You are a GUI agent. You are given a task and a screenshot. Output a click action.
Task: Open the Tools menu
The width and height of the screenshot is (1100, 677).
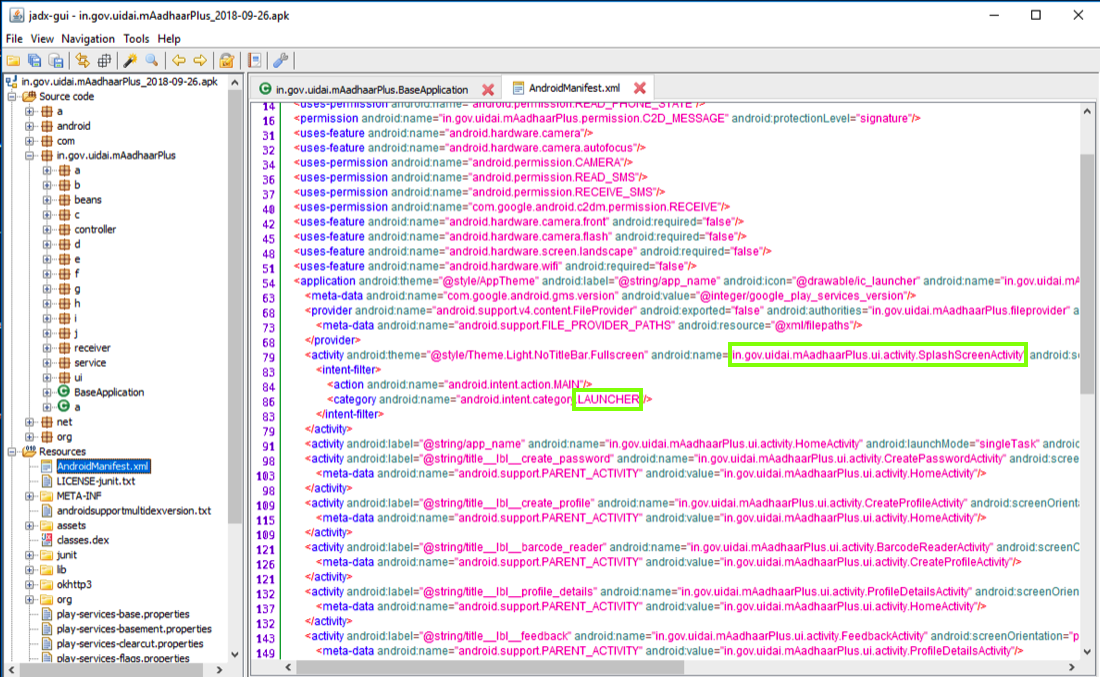pyautogui.click(x=136, y=39)
